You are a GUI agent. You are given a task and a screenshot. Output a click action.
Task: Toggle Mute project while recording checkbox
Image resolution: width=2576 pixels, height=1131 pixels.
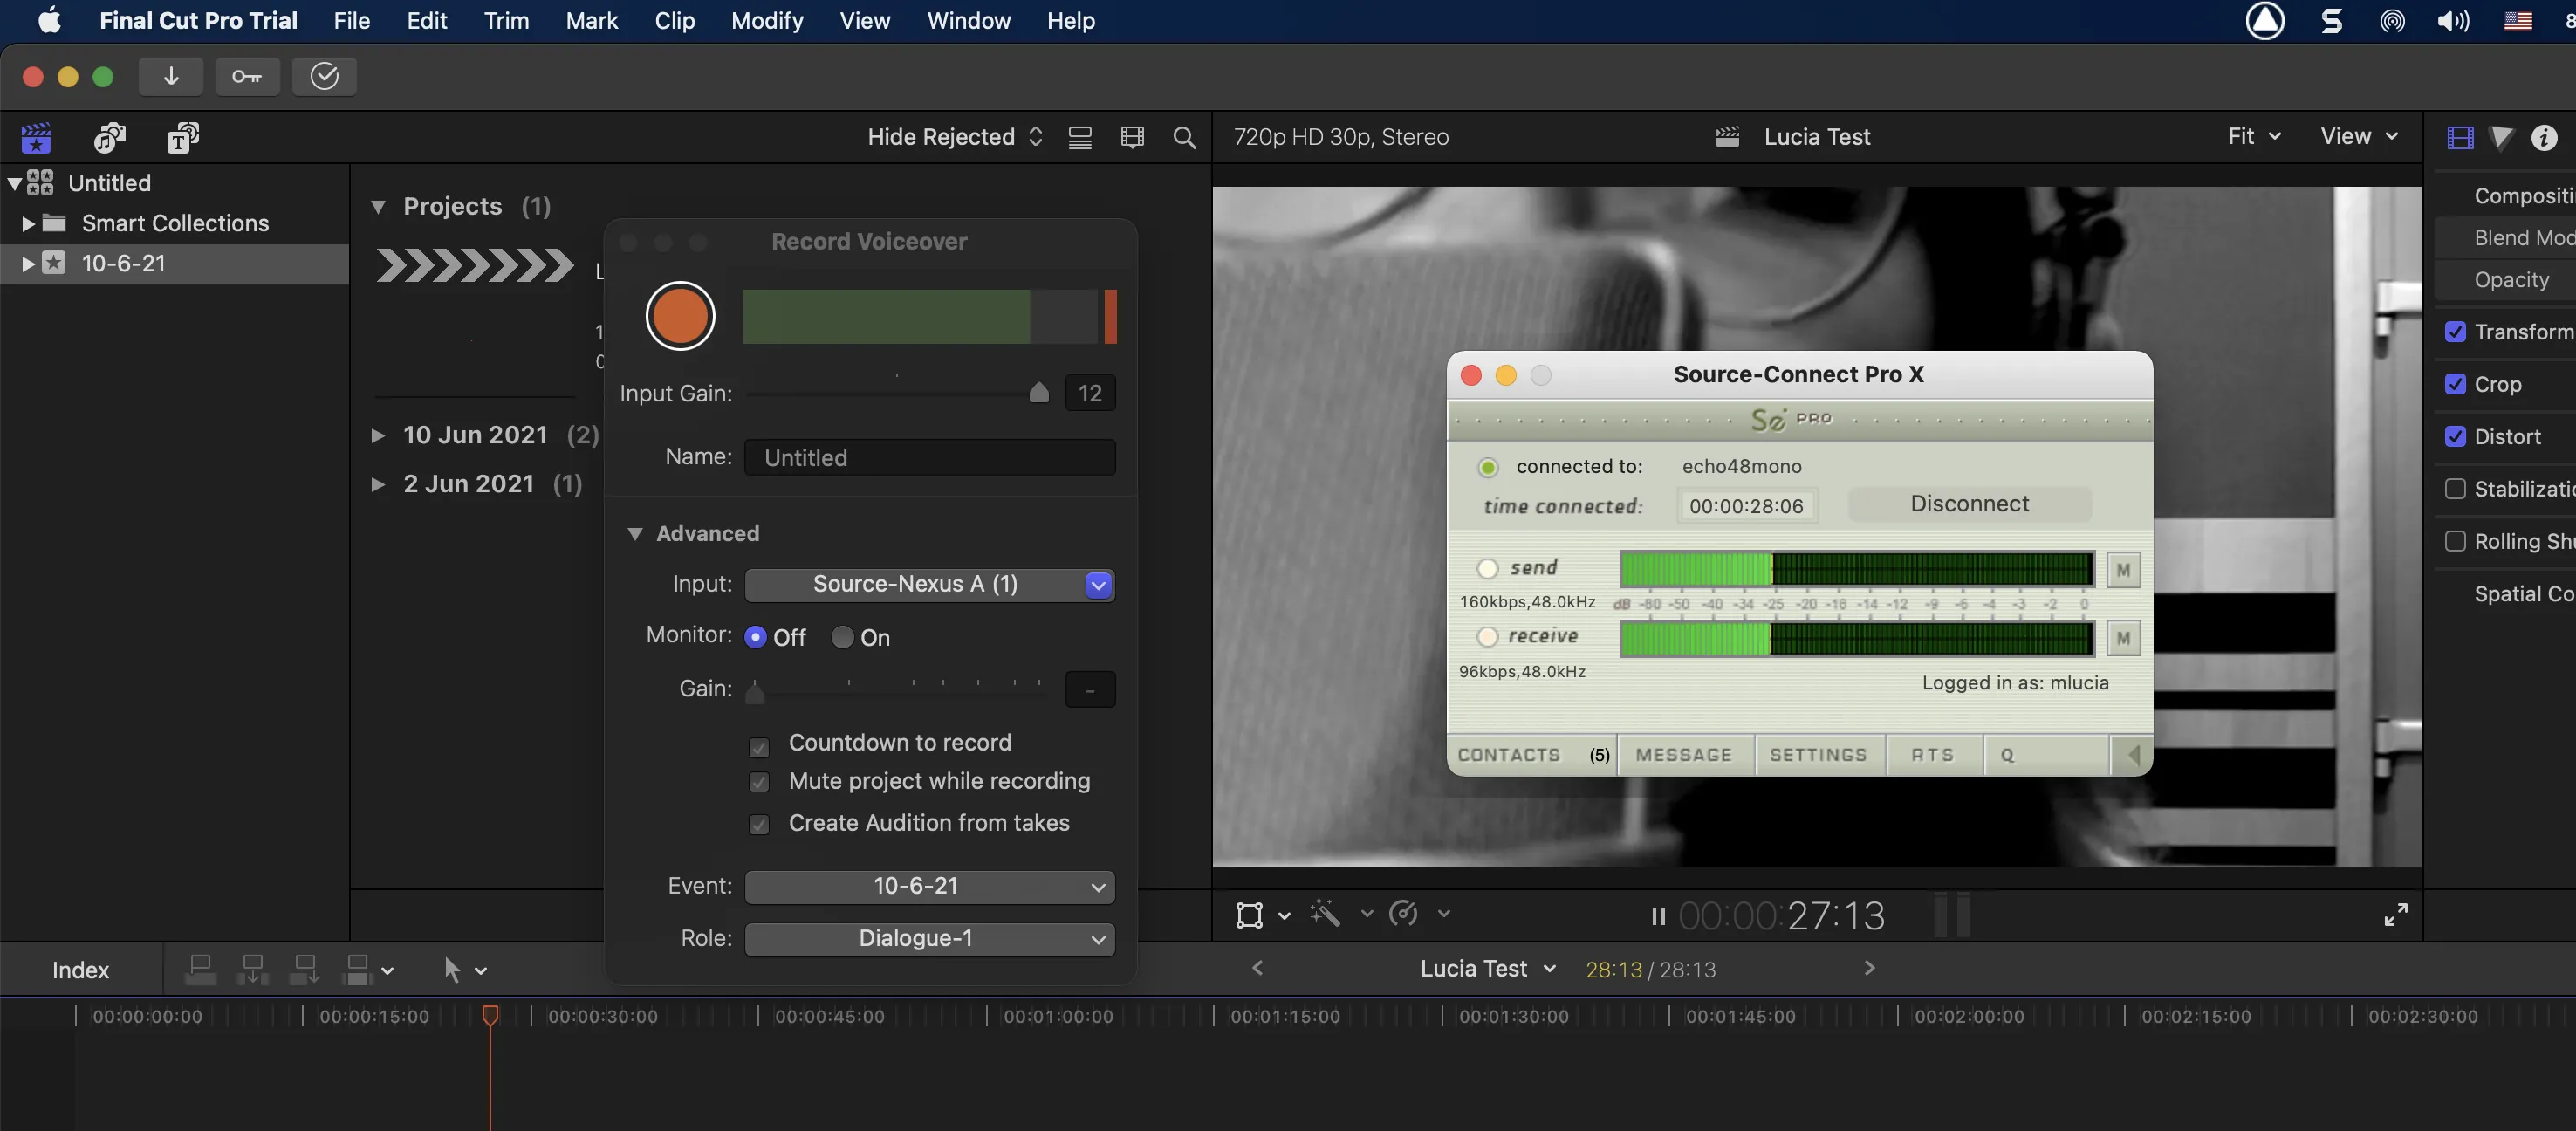pyautogui.click(x=759, y=782)
